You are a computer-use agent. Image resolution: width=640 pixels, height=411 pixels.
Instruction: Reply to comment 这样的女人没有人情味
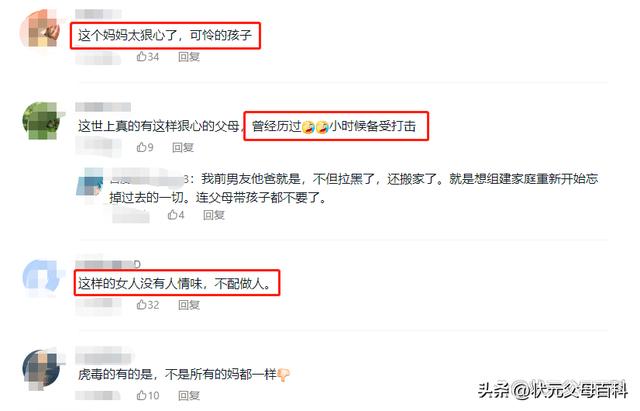coord(189,305)
